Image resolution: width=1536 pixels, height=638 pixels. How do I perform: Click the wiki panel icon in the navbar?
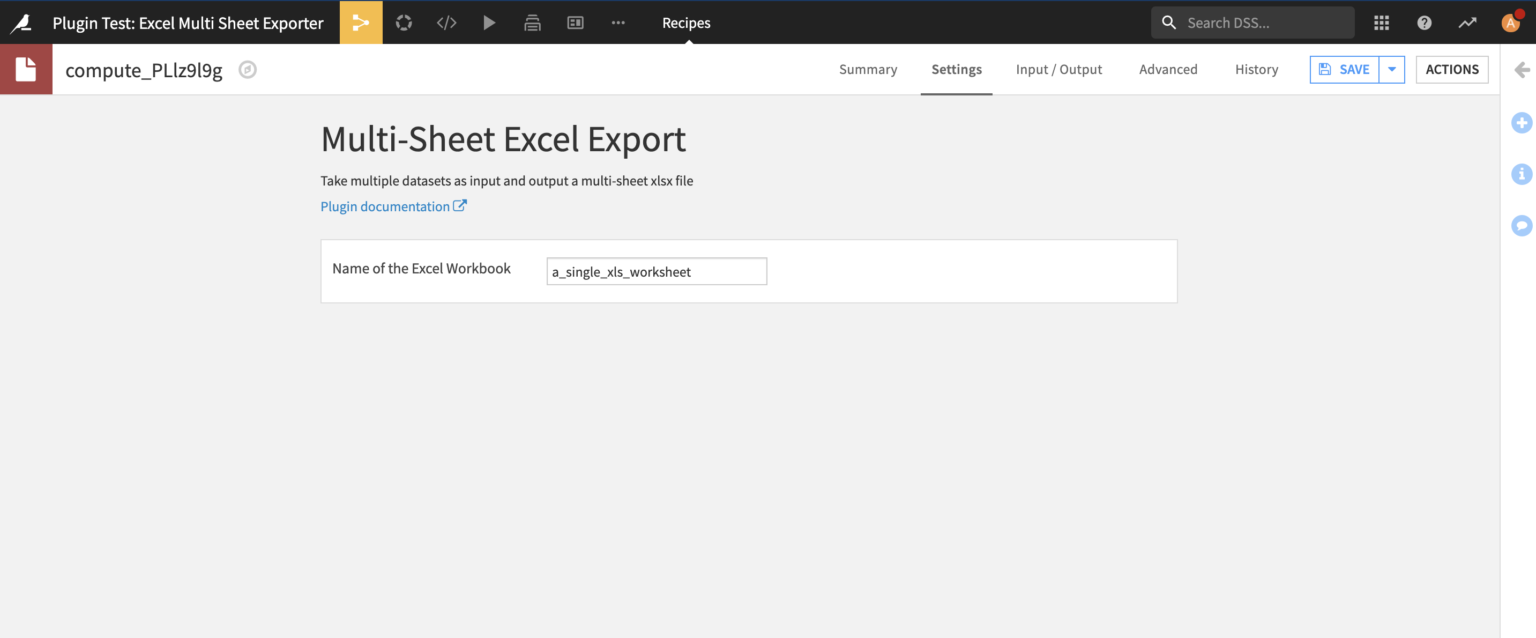click(575, 22)
